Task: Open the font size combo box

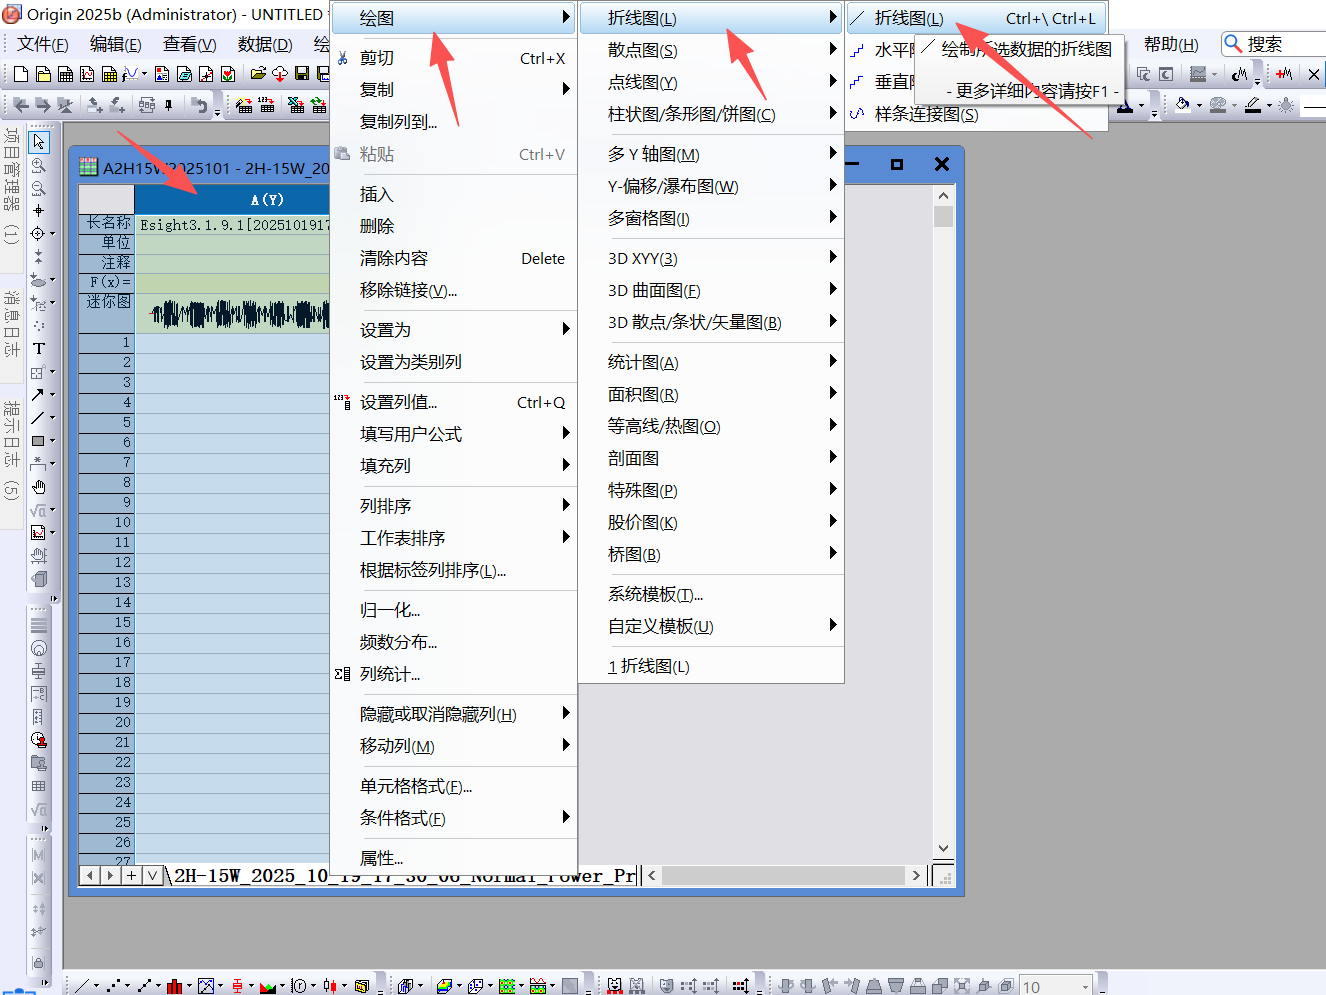Action: tap(1055, 986)
